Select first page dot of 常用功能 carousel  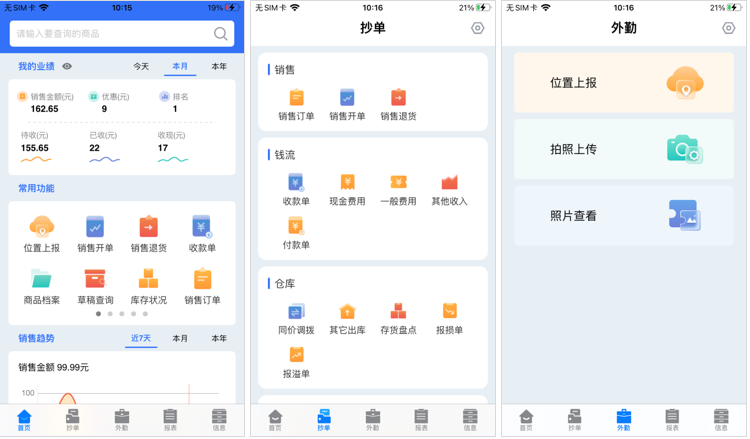click(x=99, y=314)
